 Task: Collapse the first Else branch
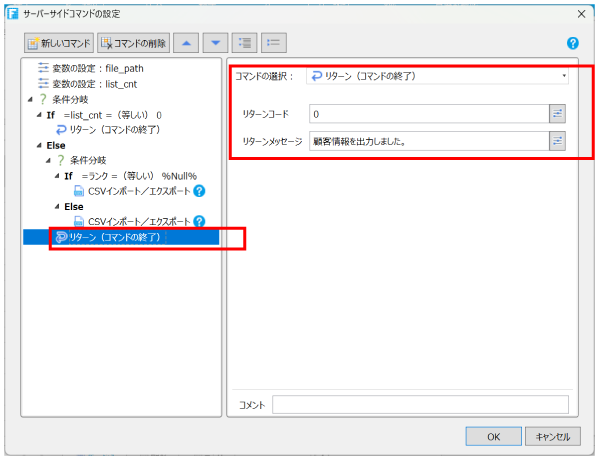tap(39, 145)
